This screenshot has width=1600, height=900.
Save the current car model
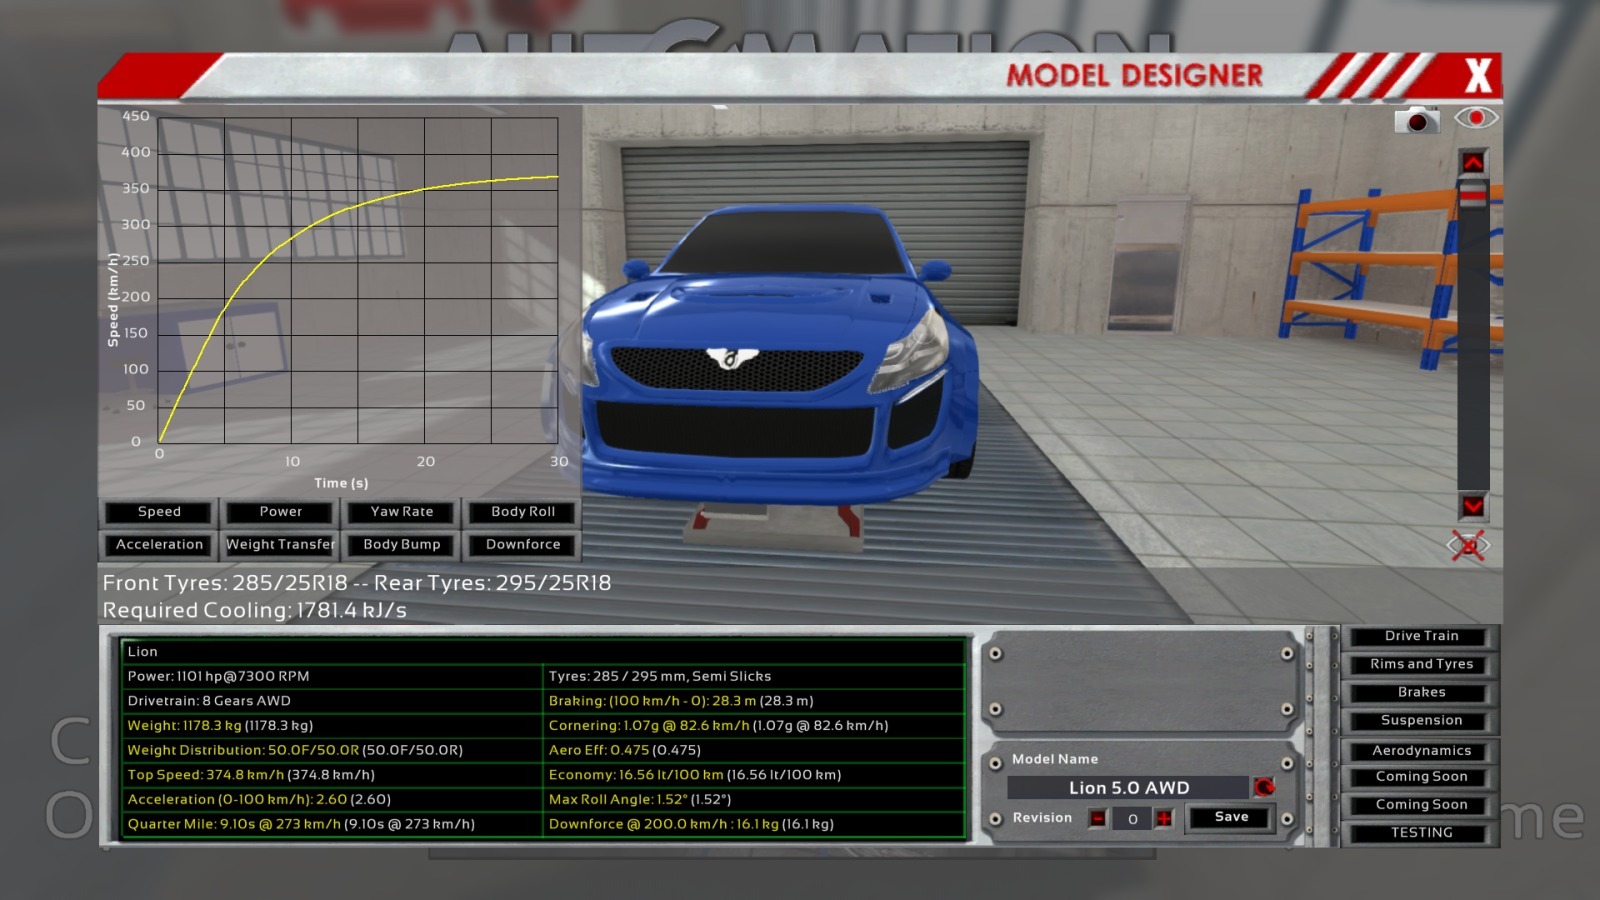click(1231, 817)
